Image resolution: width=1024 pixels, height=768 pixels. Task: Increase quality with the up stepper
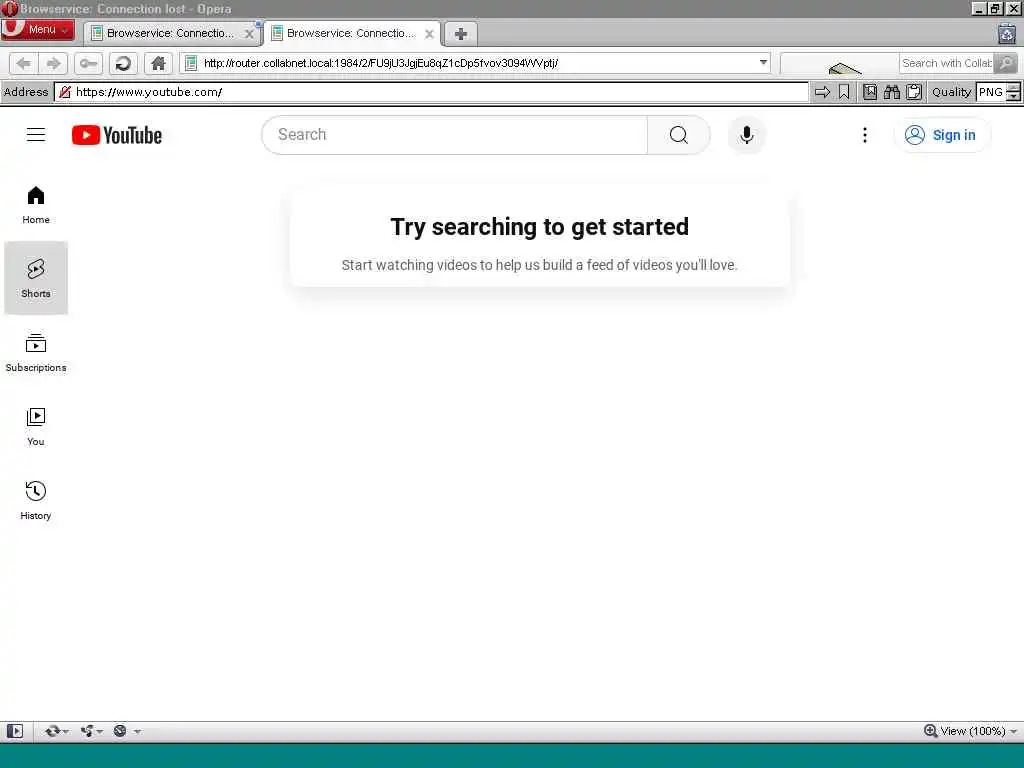tap(1013, 88)
